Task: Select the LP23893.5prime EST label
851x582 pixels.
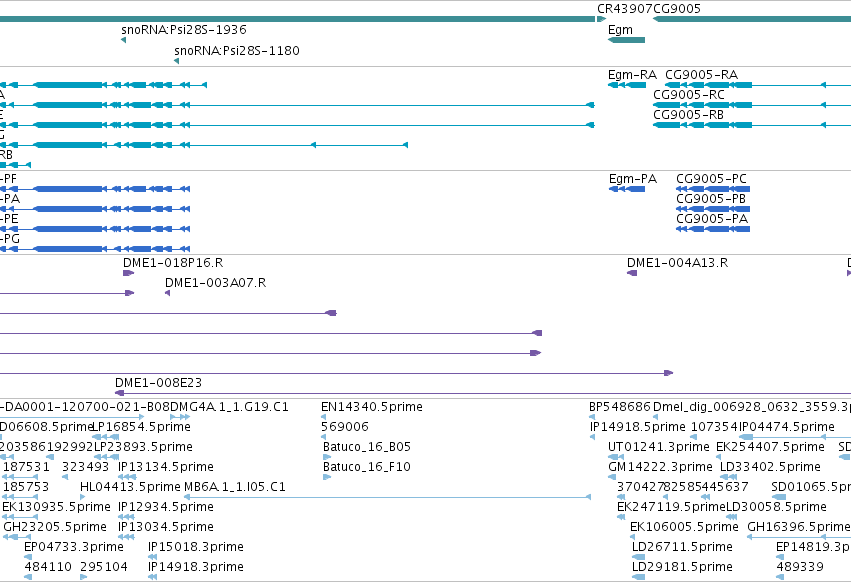Action: (x=144, y=447)
